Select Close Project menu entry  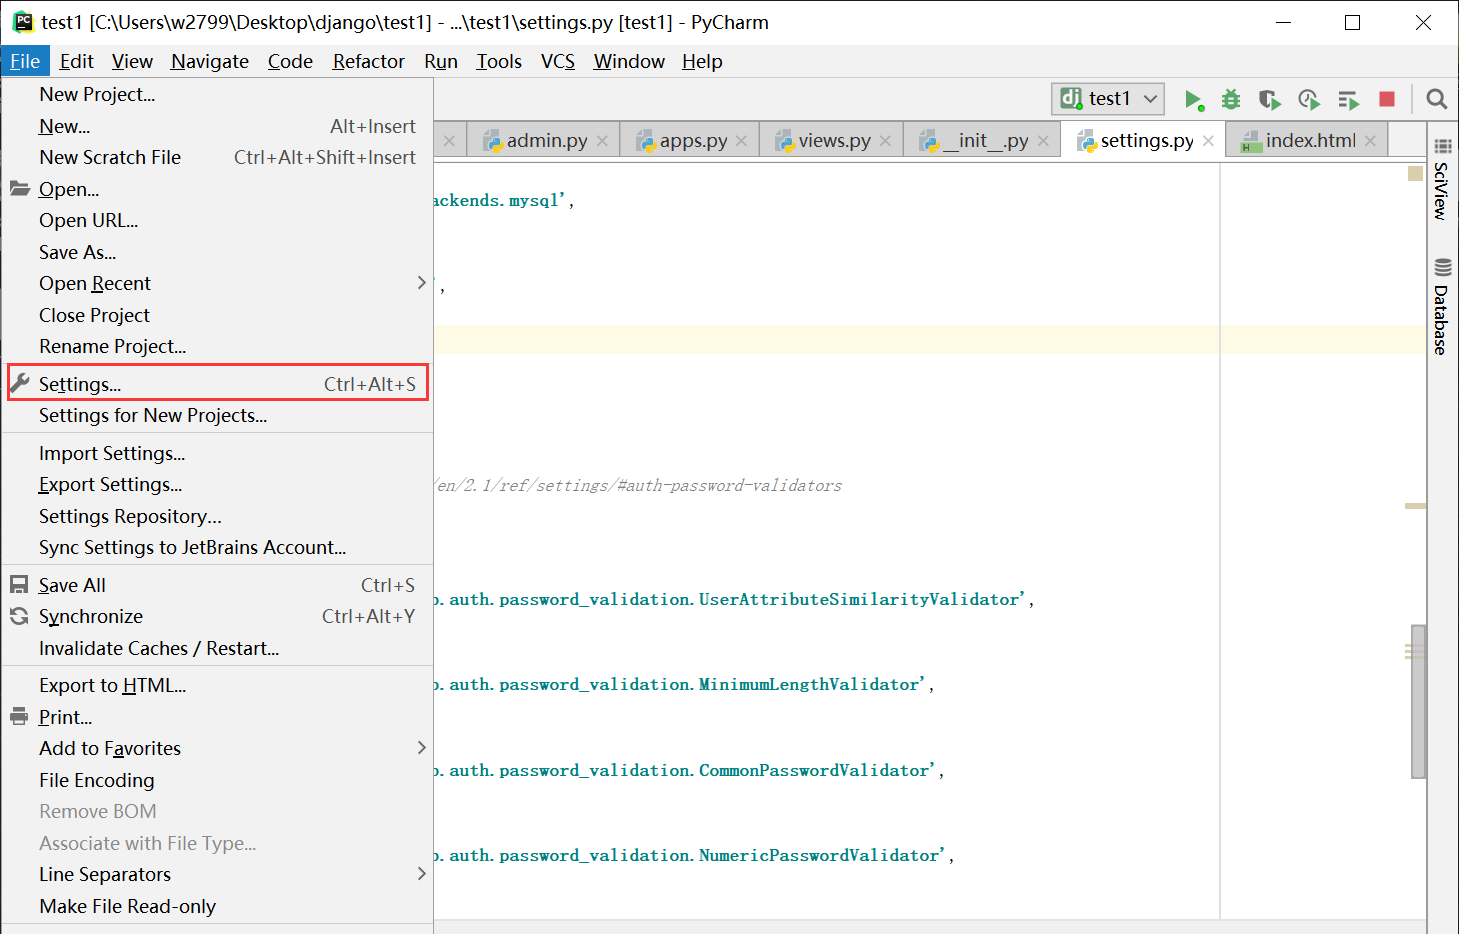pyautogui.click(x=217, y=315)
